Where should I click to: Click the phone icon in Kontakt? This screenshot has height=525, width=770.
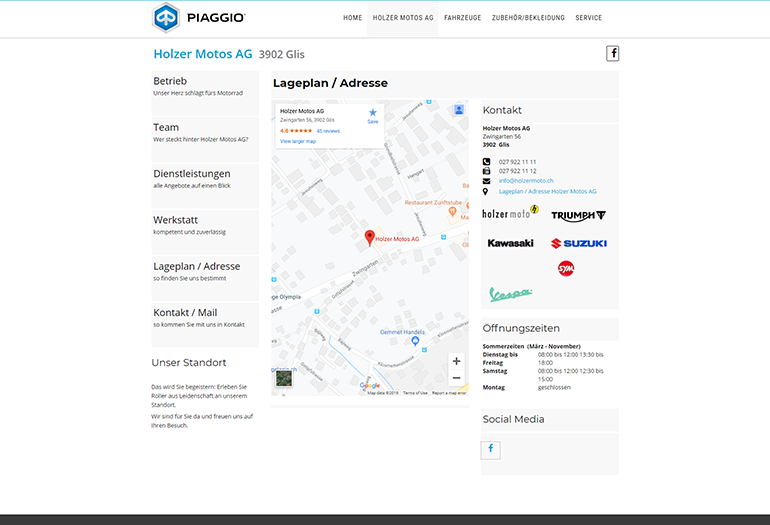[486, 162]
